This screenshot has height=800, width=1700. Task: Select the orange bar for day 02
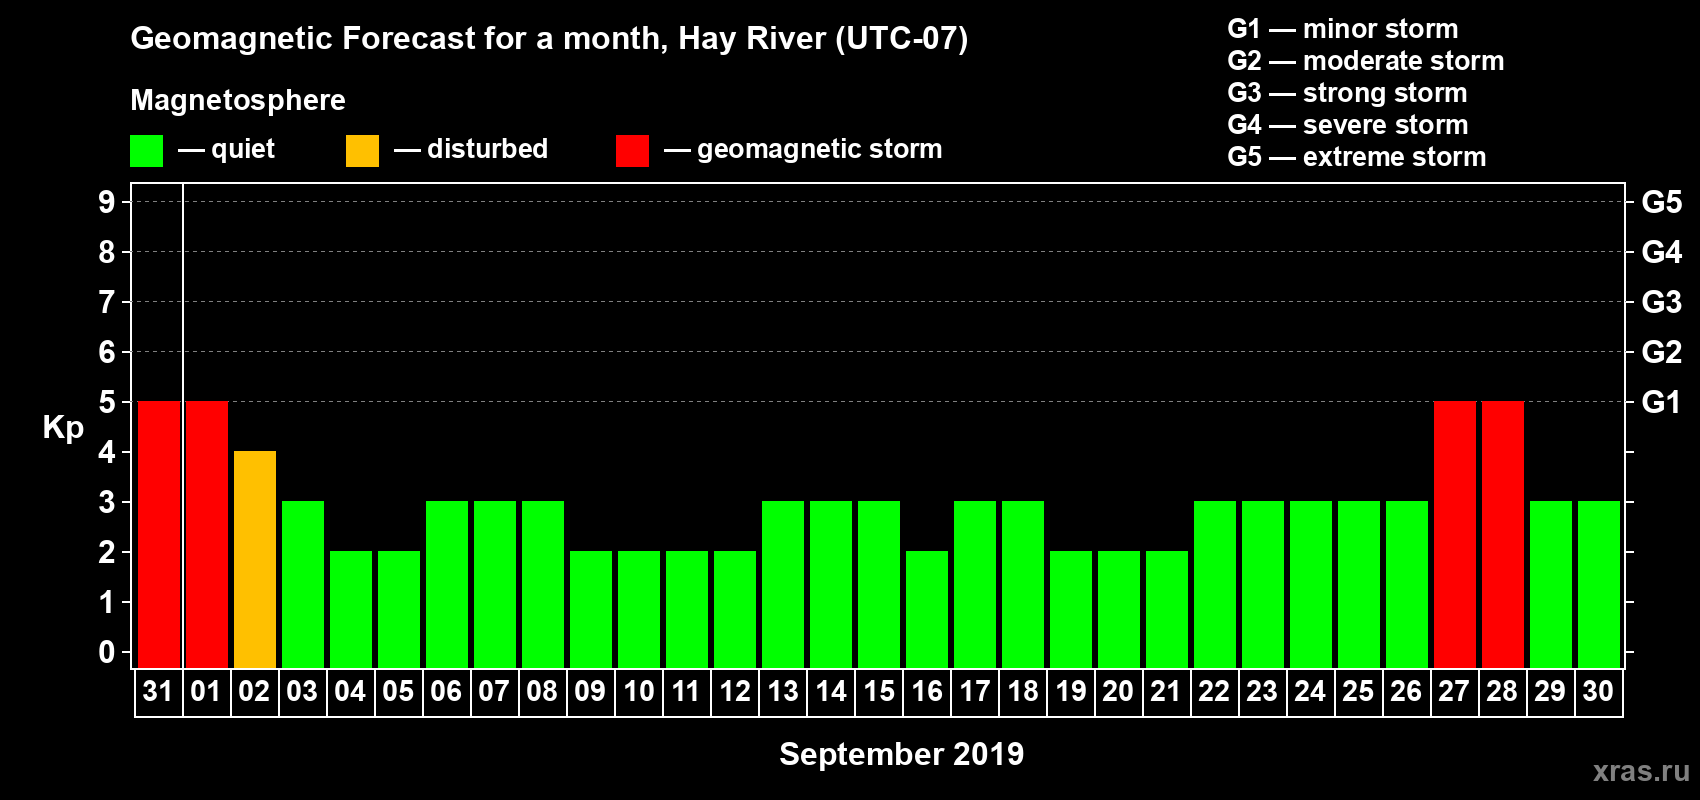pos(255,560)
